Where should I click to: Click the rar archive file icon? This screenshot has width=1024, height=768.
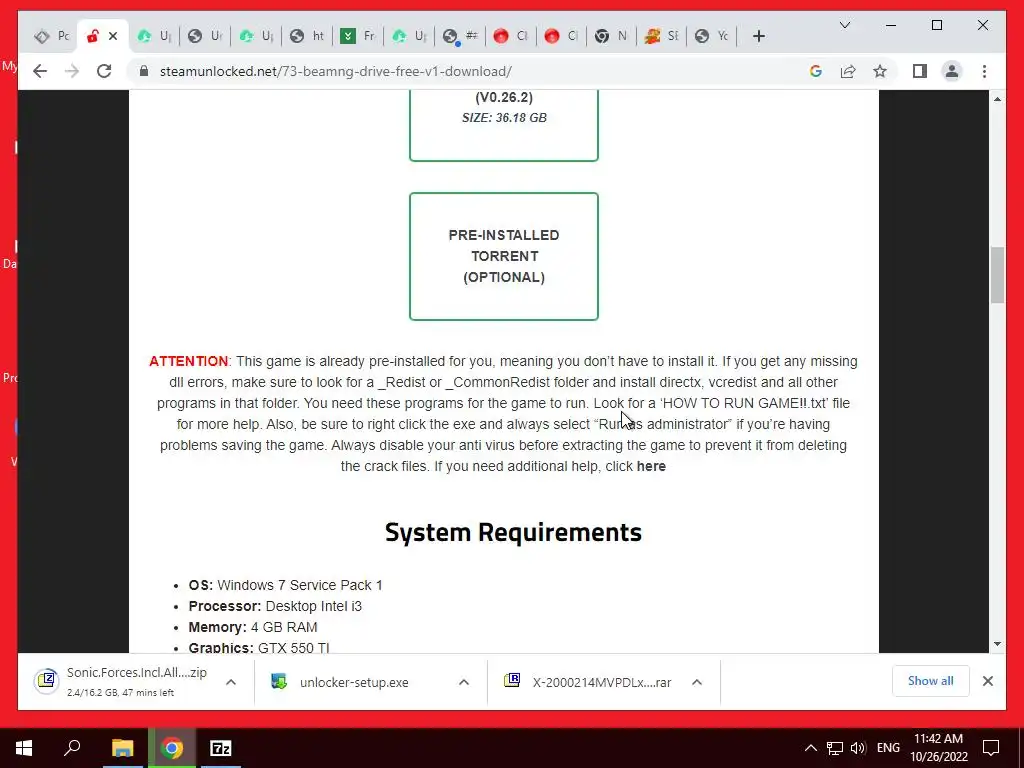click(512, 680)
